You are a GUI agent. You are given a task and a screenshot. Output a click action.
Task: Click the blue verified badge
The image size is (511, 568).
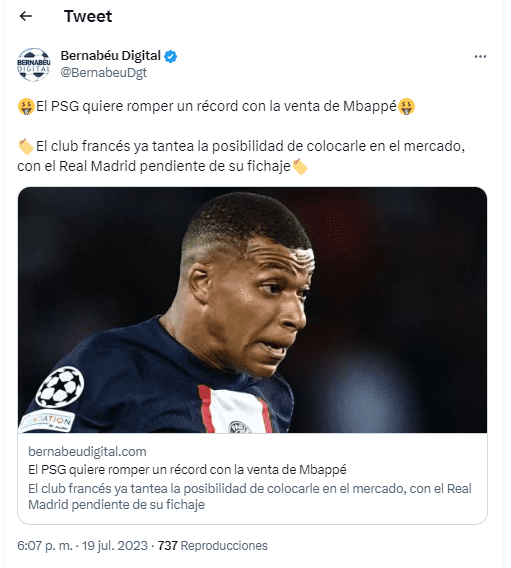point(171,57)
